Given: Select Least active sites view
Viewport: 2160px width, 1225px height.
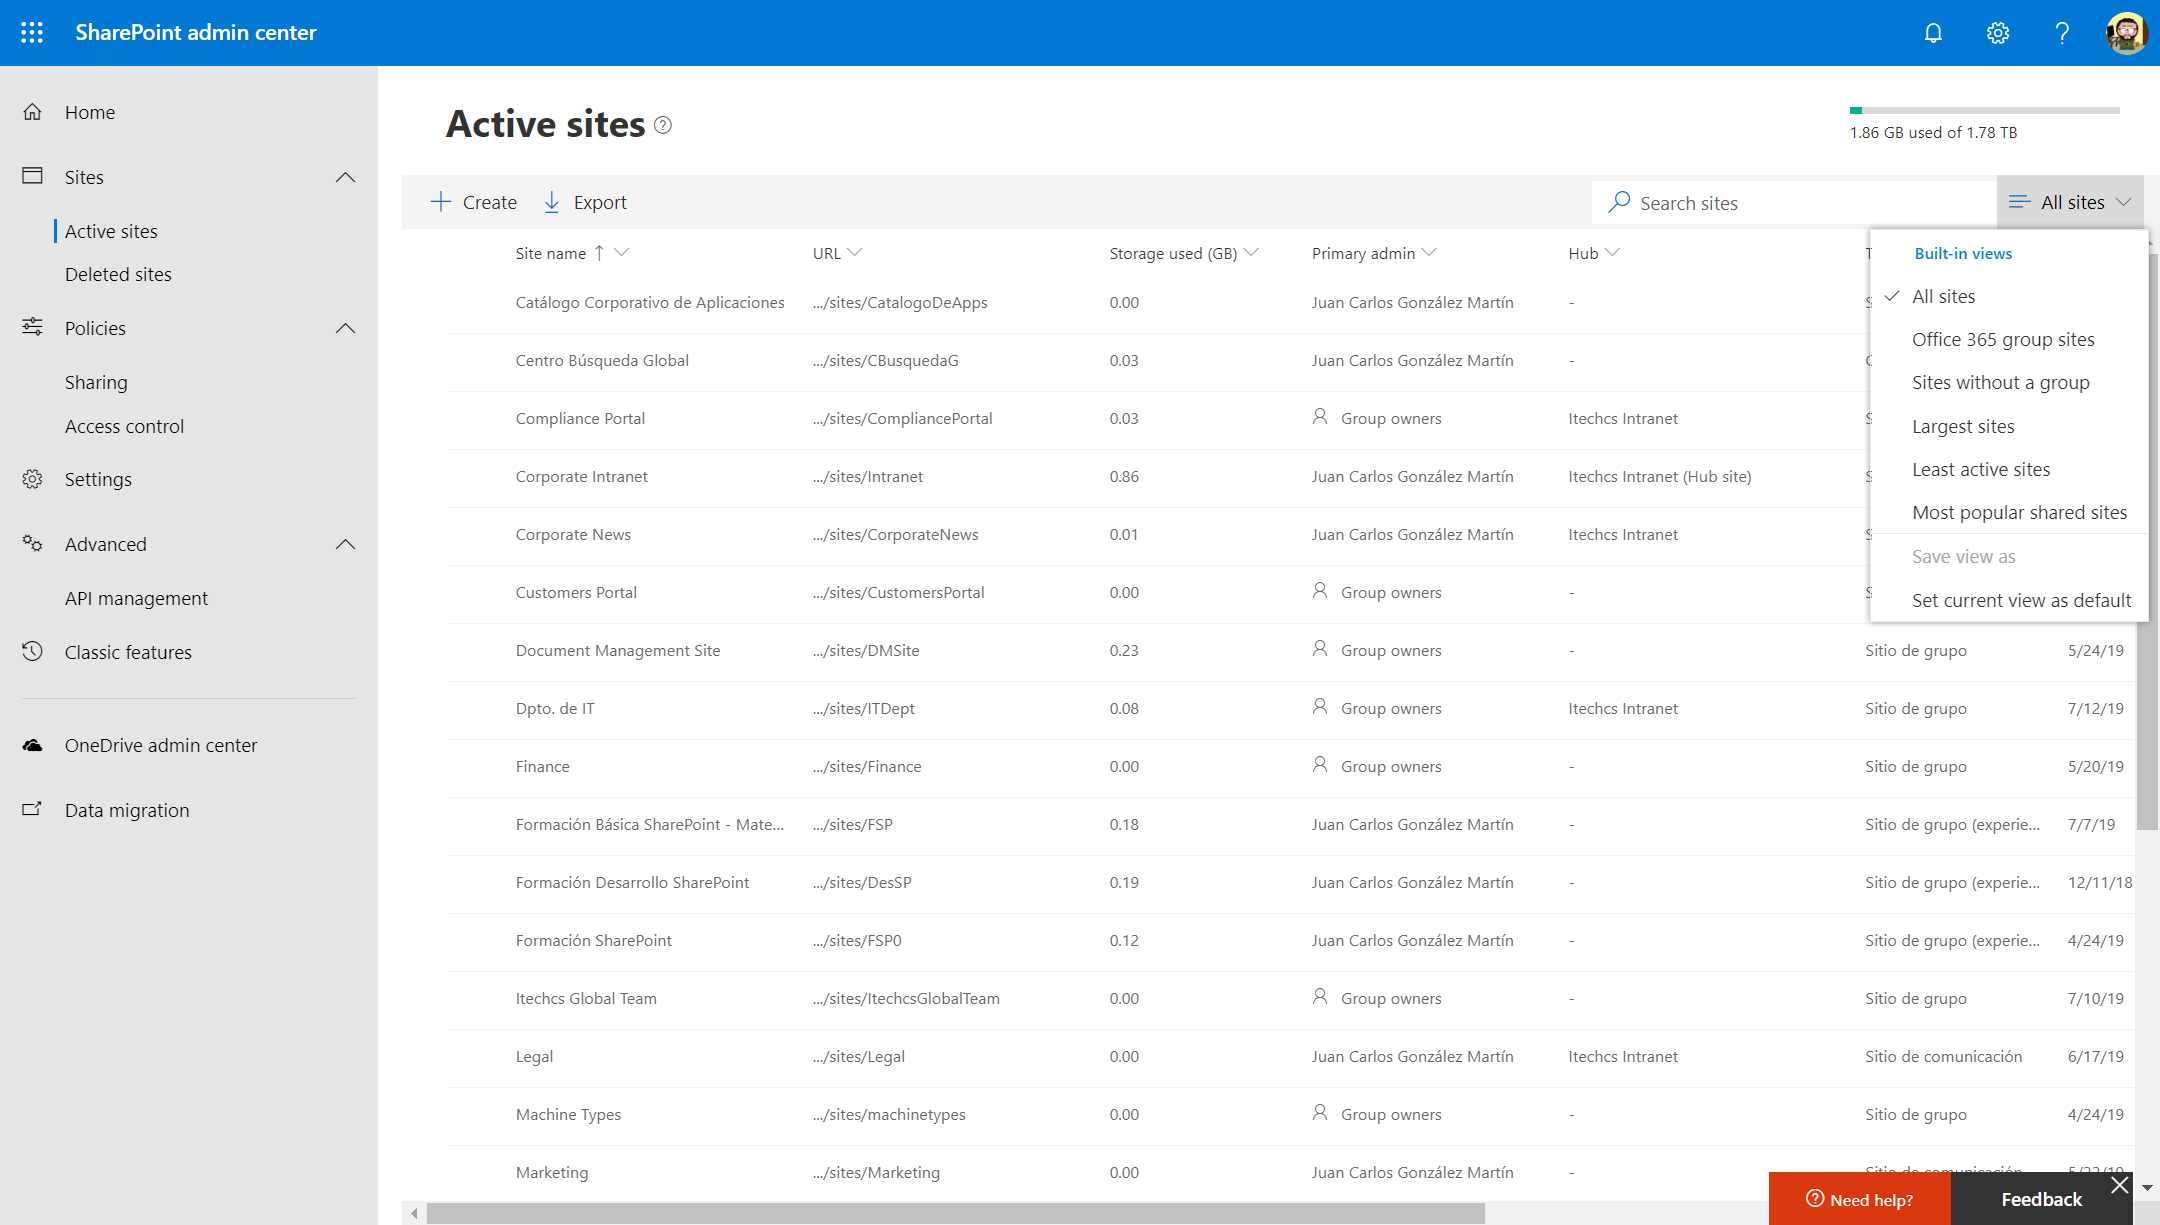Looking at the screenshot, I should [x=1981, y=469].
